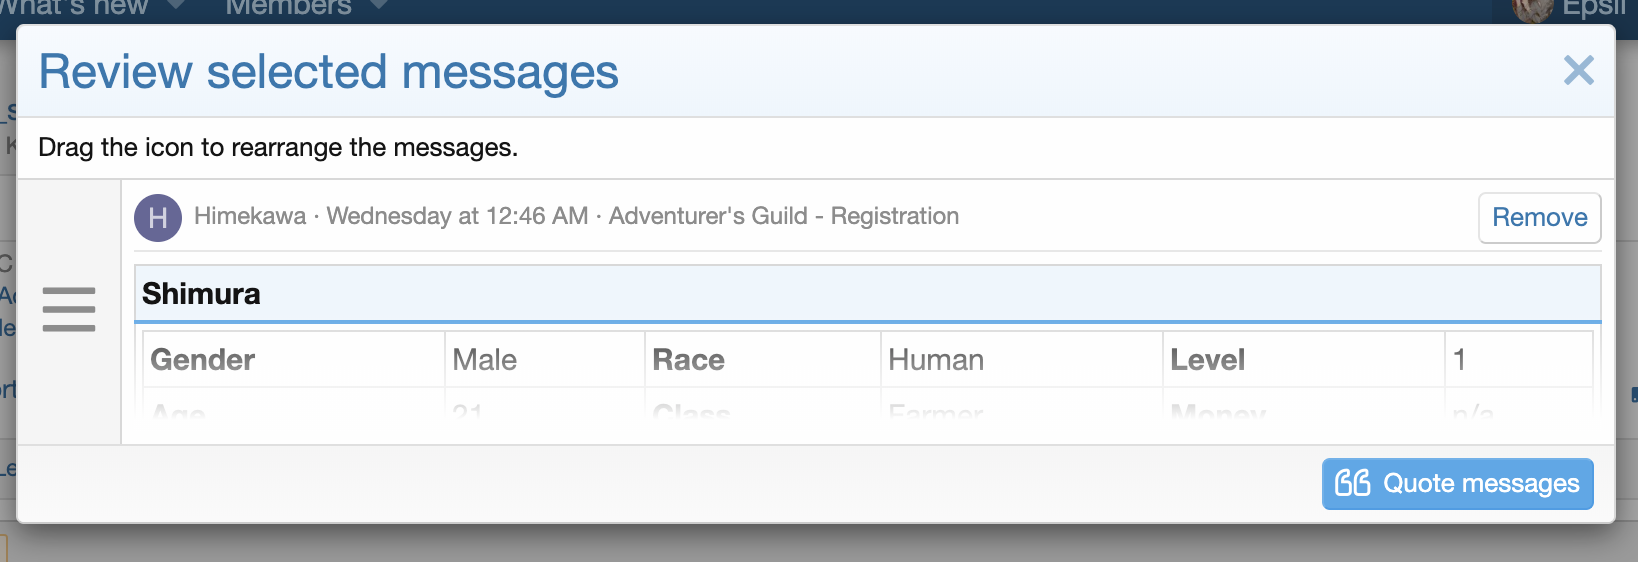Select the Human value cell beside Race
This screenshot has width=1638, height=562.
coord(936,360)
